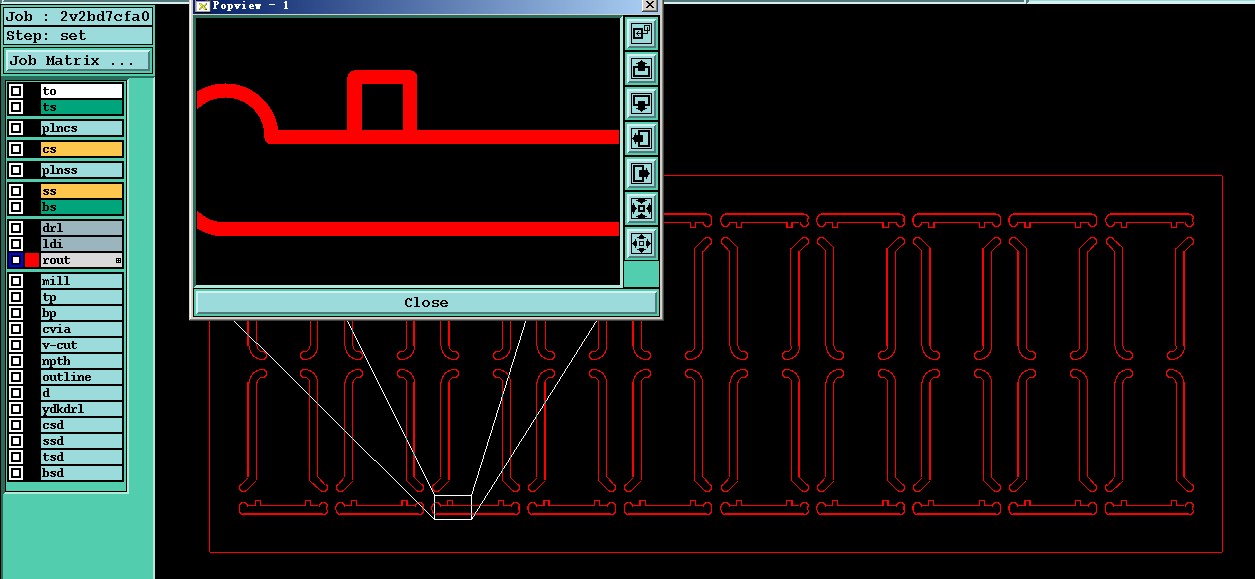Click the Popview pan left arrow icon
The image size is (1255, 579).
point(641,138)
